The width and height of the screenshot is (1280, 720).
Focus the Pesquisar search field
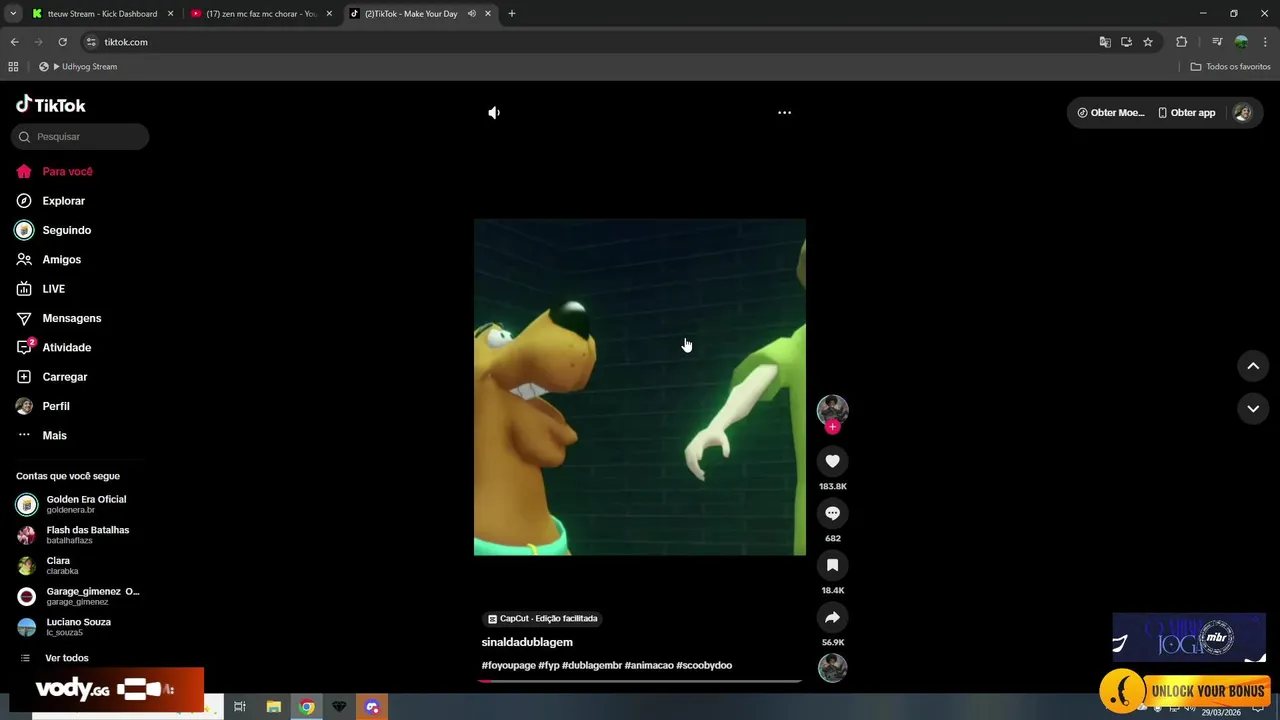point(80,137)
